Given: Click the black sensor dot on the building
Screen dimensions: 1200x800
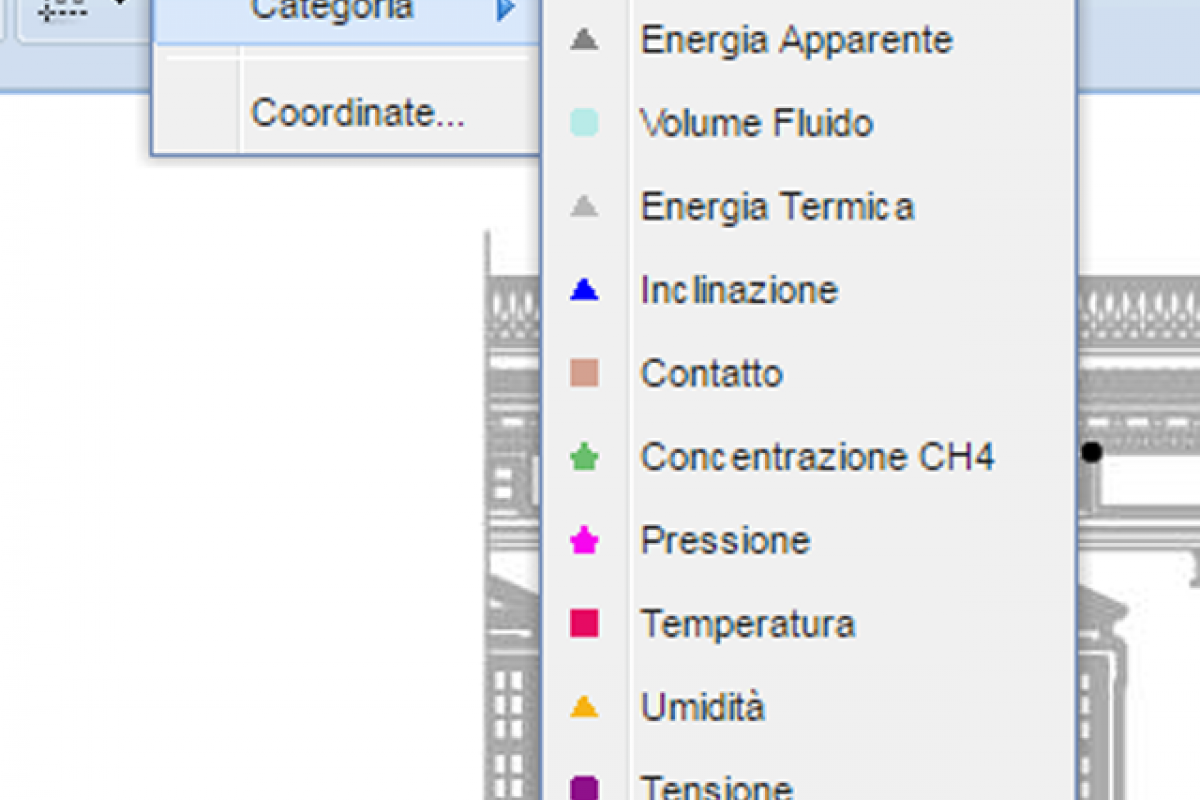Looking at the screenshot, I should 1092,453.
